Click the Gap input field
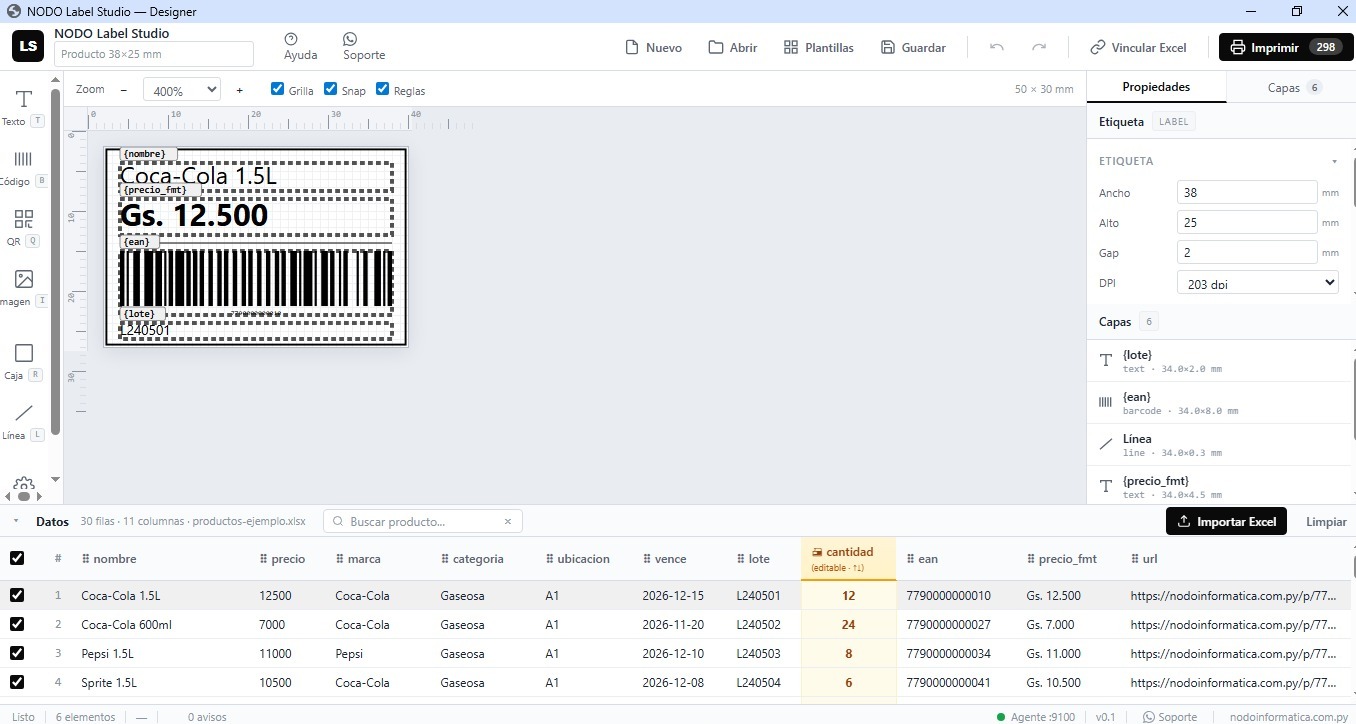This screenshot has width=1356, height=724. click(x=1247, y=252)
